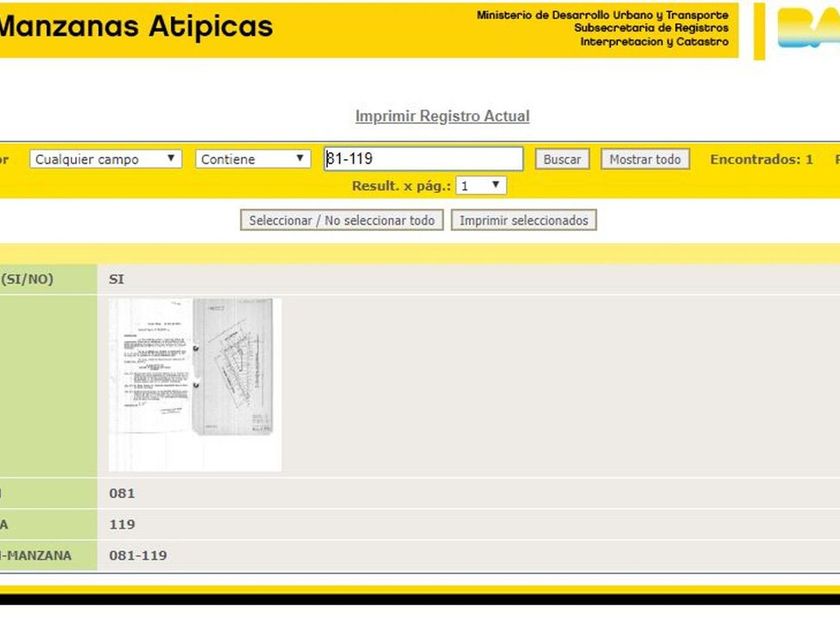Screen dimensions: 840x630
Task: Click the value 119
Action: click(122, 524)
